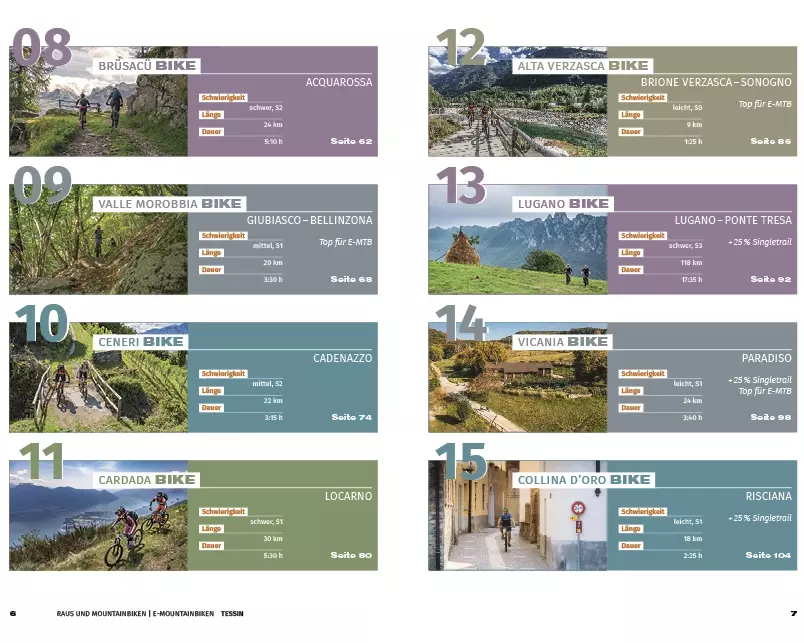Screen dimensions: 804x643
Task: Click +25 % Singletrail in Collina d'Oro card
Action: [760, 518]
